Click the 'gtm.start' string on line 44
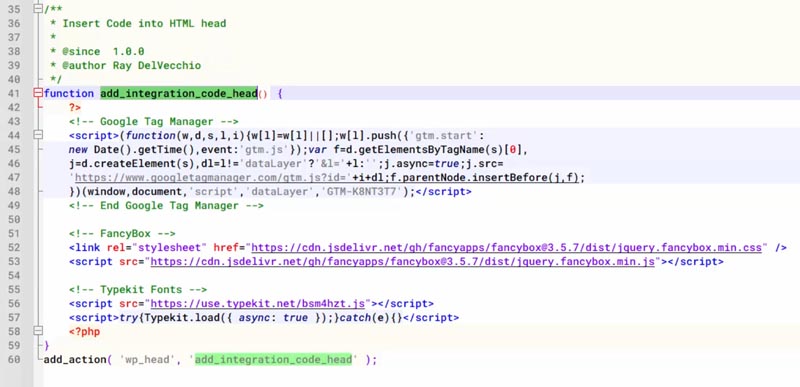This screenshot has height=387, width=800. [443, 136]
